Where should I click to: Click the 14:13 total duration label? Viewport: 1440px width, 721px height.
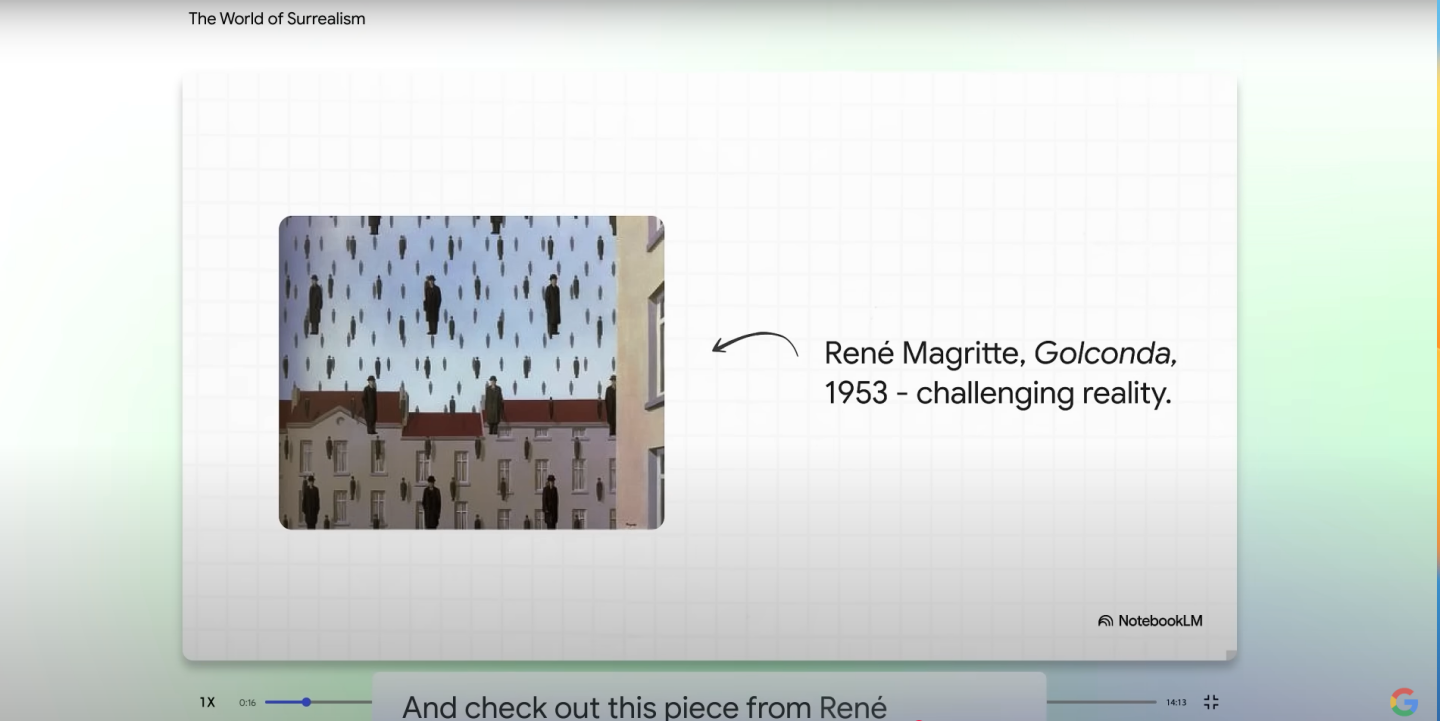[x=1176, y=702]
